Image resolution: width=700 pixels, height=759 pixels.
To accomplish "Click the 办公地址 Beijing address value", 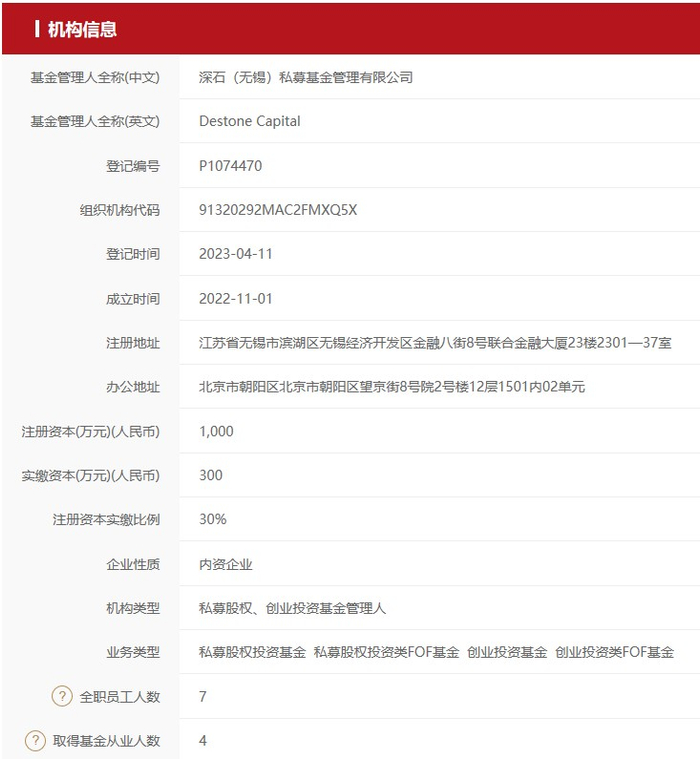I will 392,387.
